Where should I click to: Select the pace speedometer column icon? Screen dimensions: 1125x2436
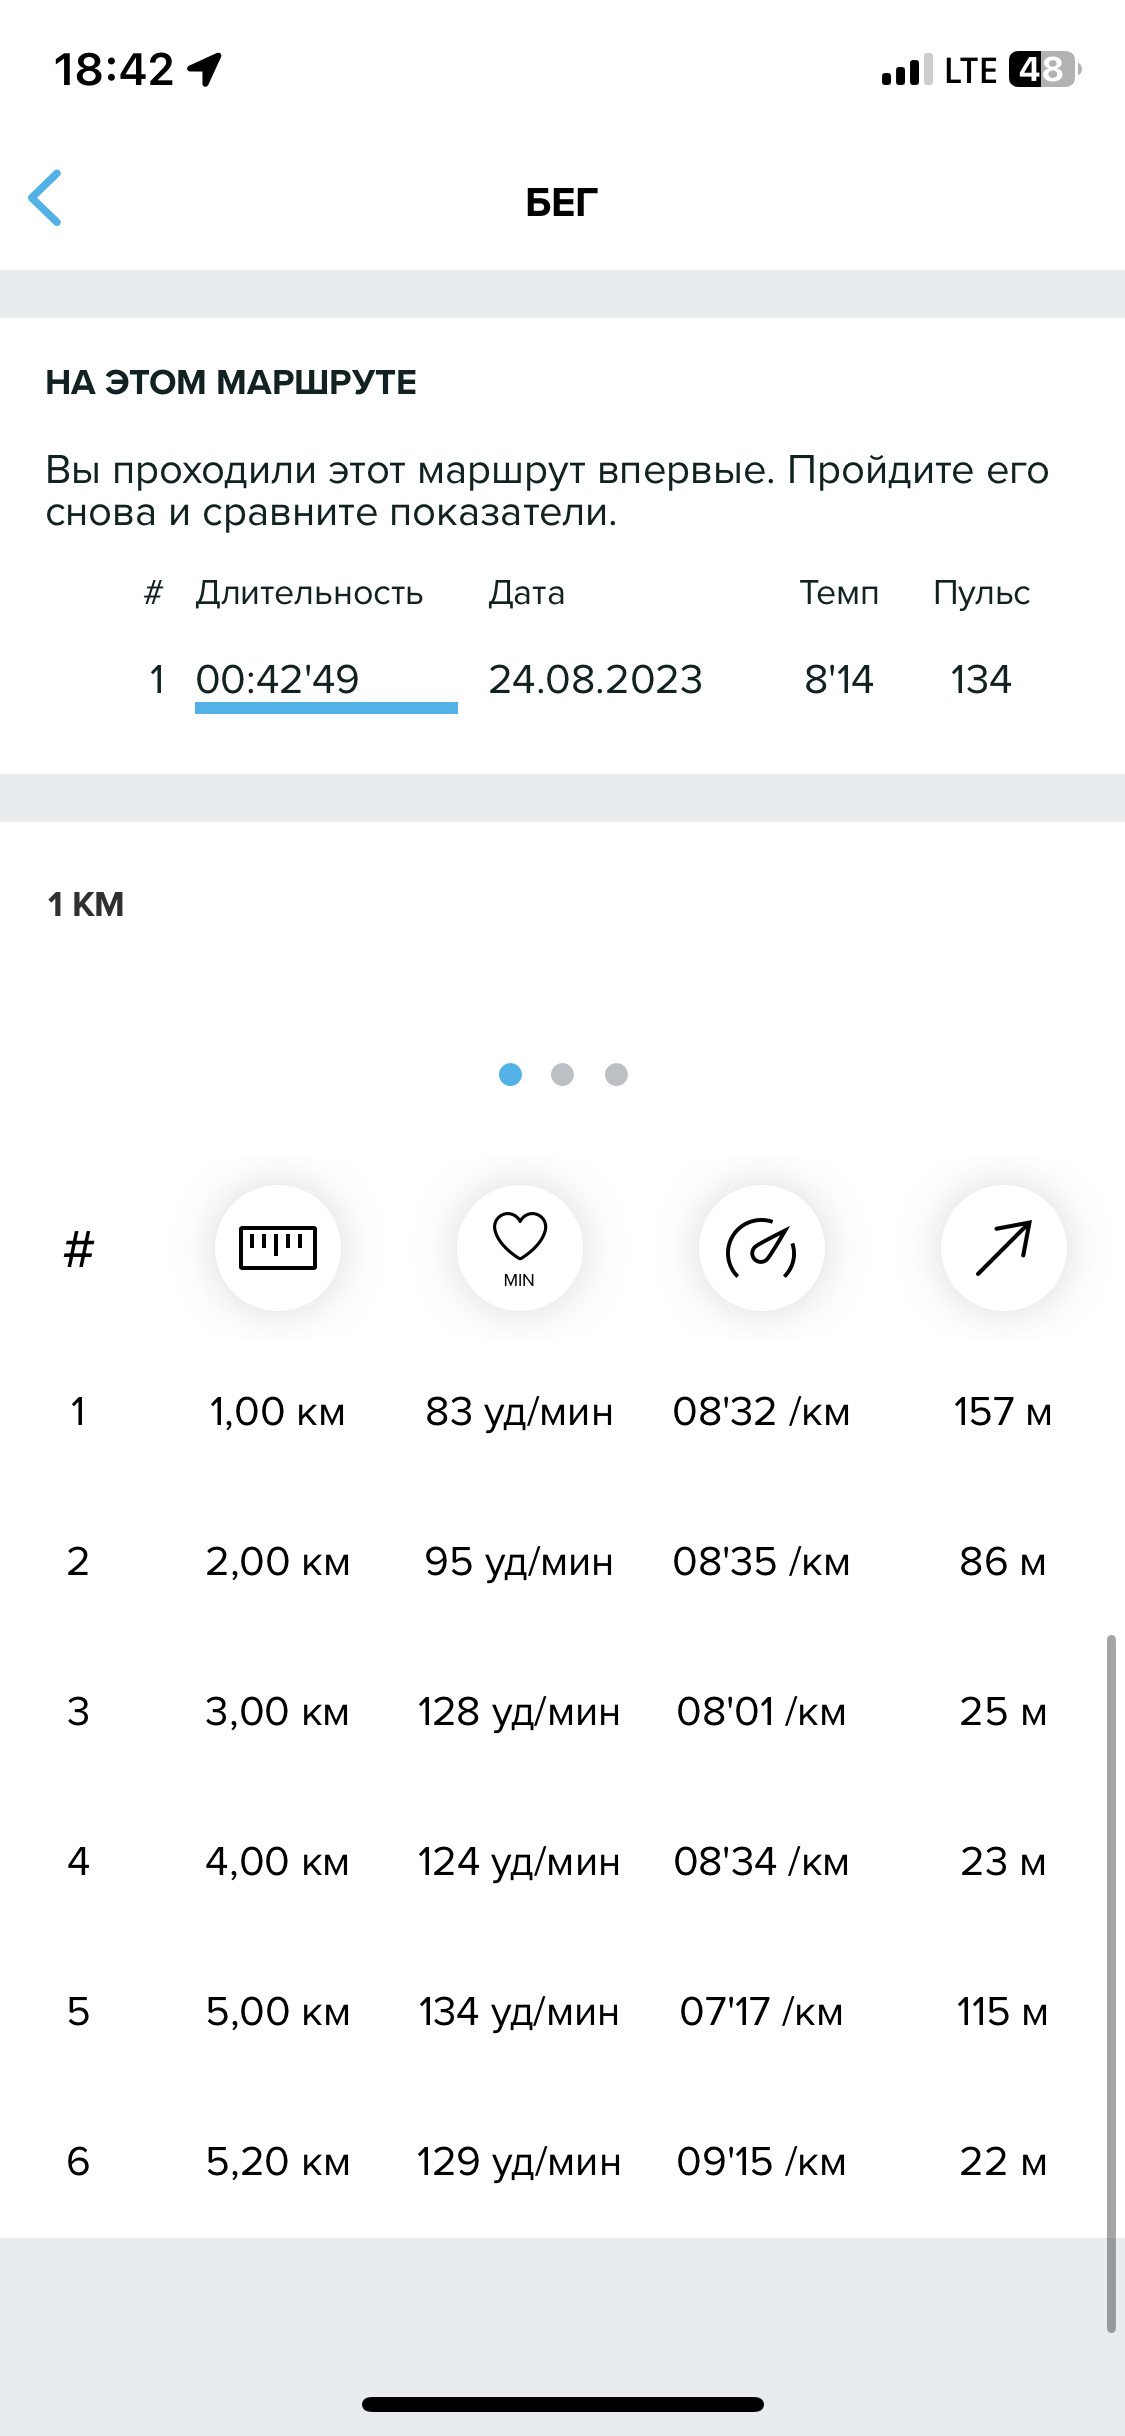point(762,1247)
